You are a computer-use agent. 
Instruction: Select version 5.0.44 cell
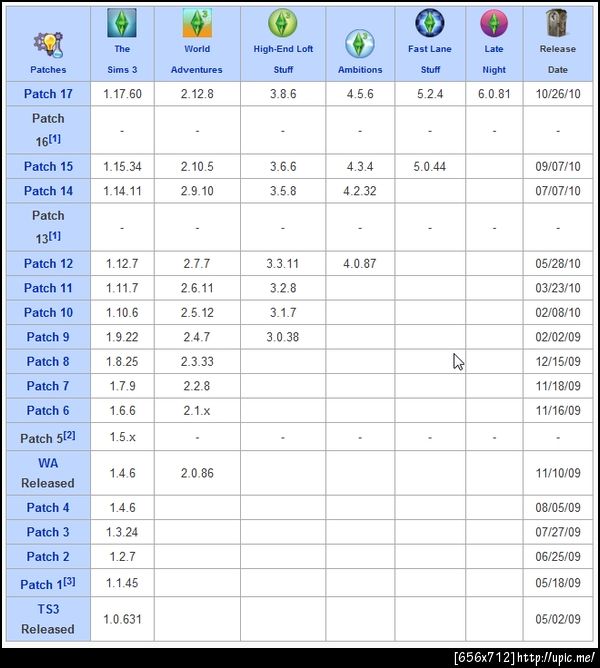430,167
